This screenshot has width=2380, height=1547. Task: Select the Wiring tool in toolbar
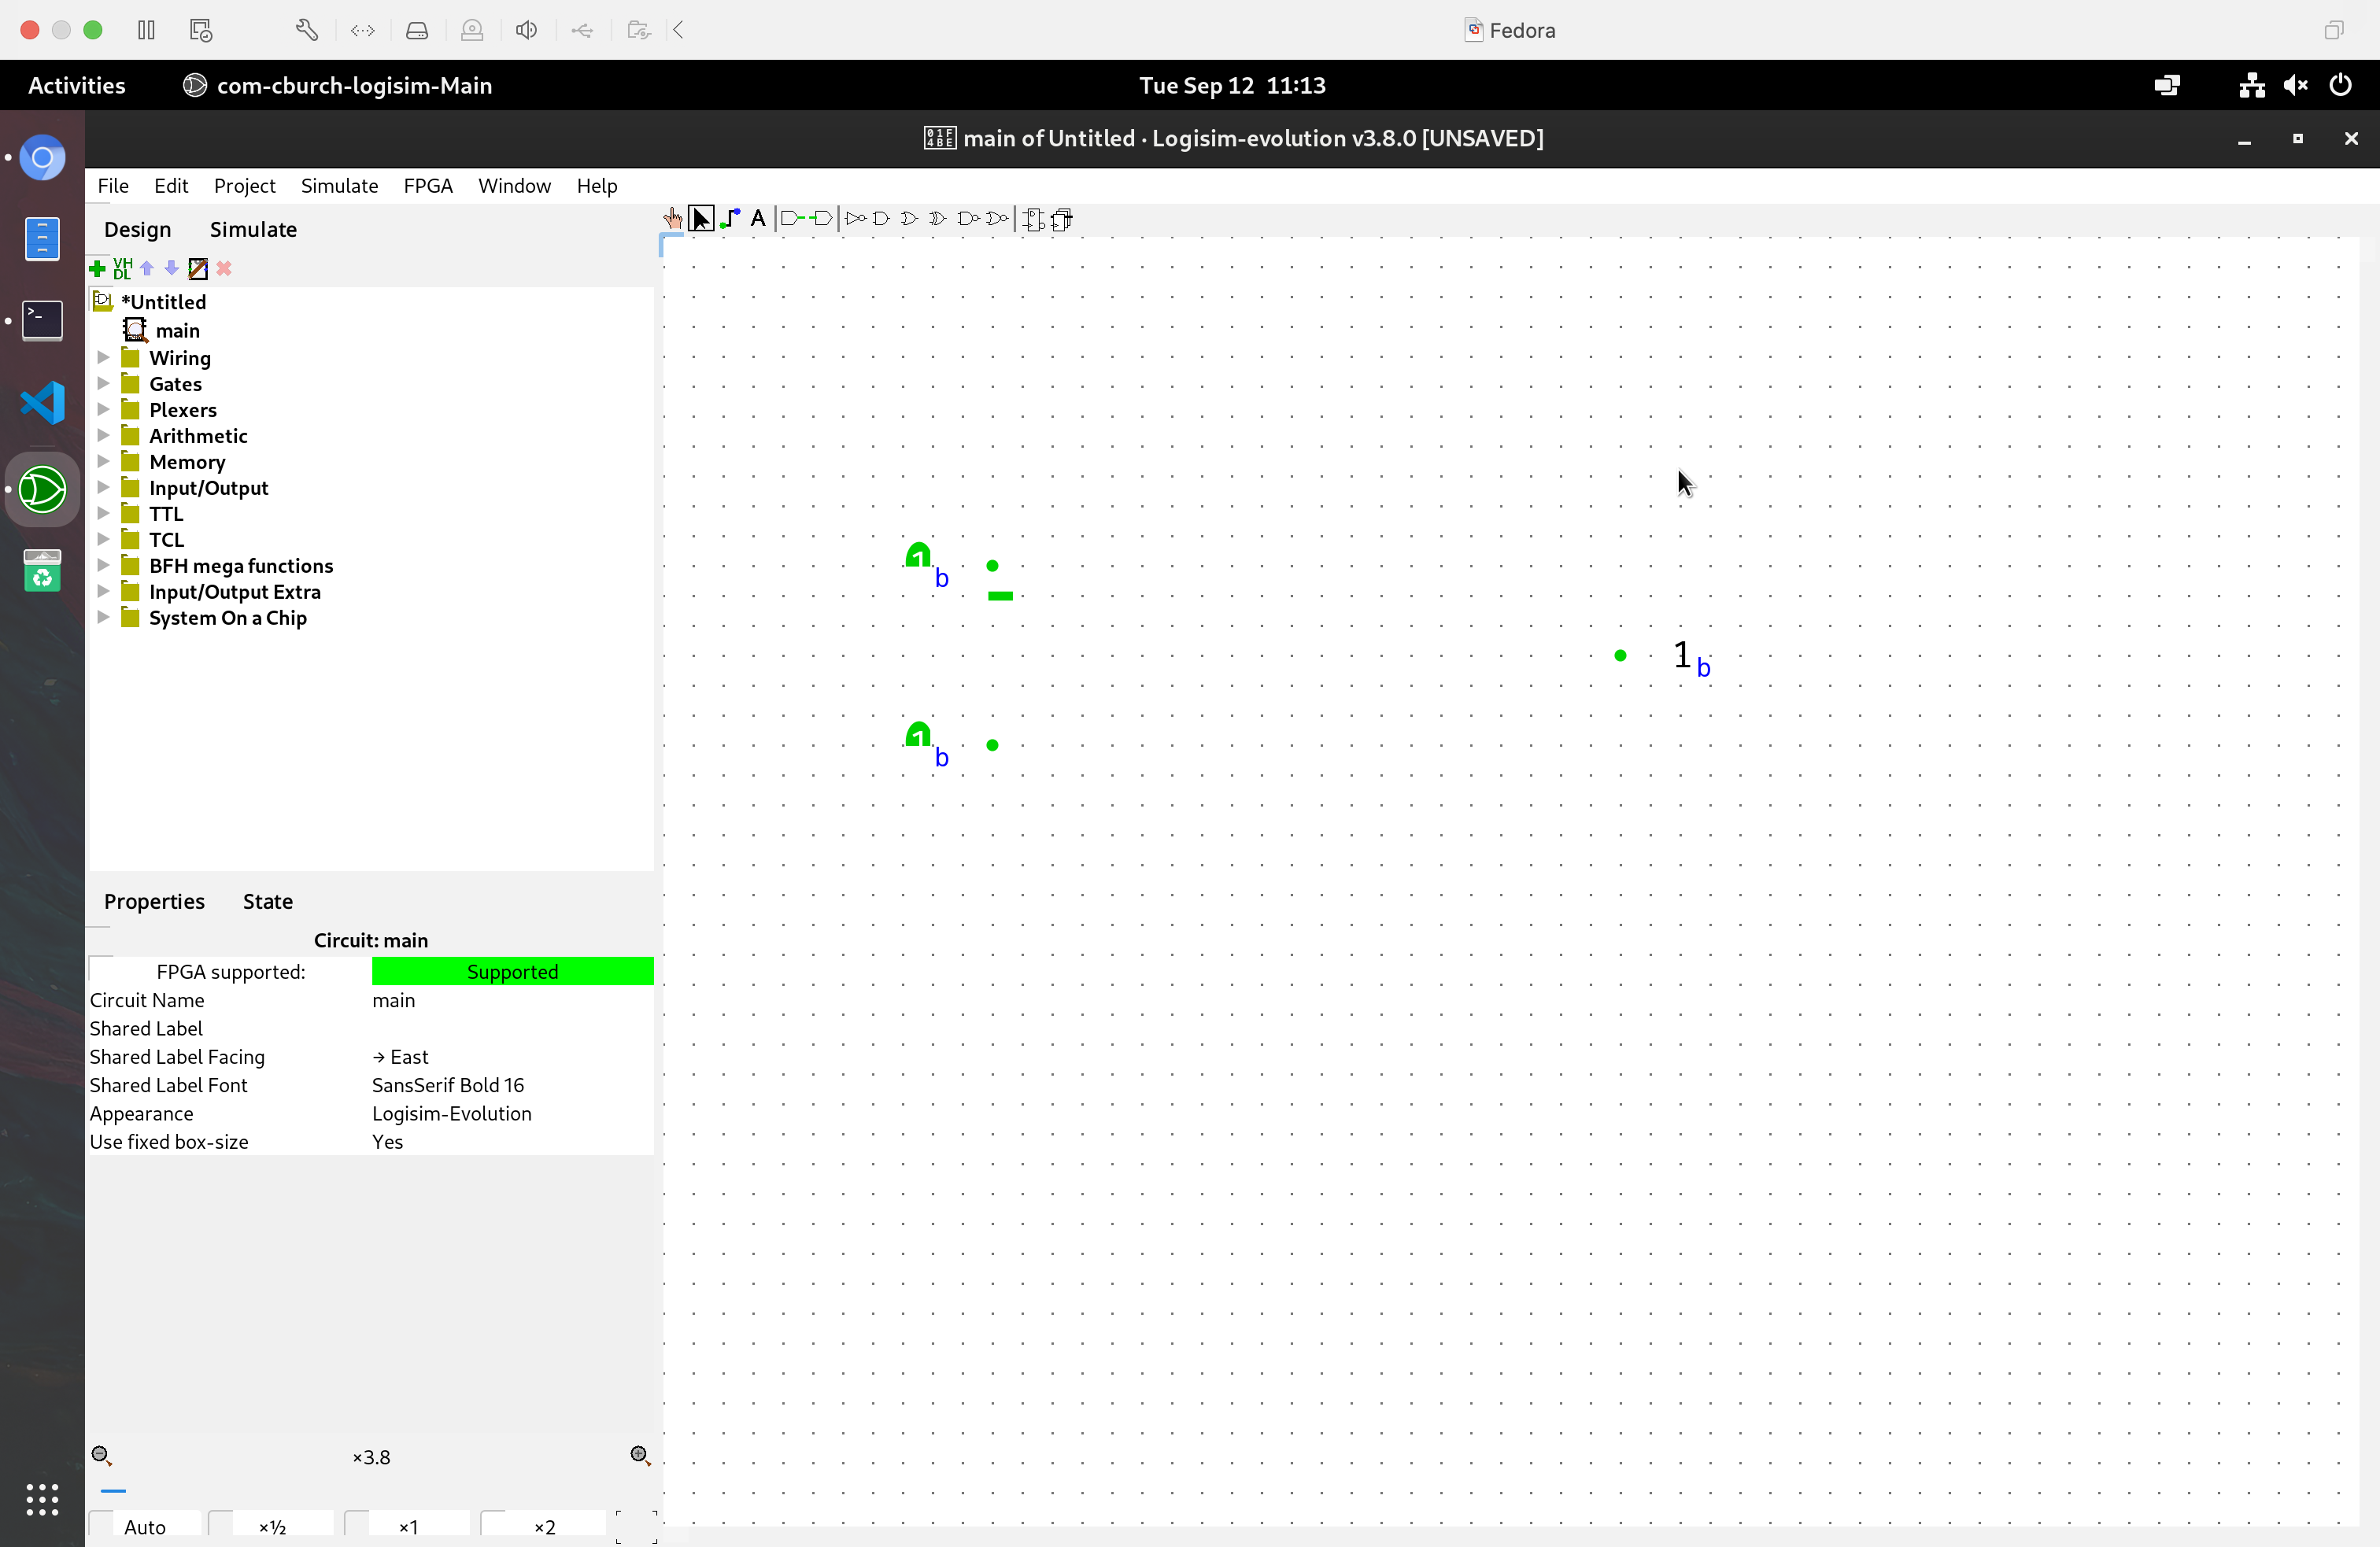coord(731,218)
